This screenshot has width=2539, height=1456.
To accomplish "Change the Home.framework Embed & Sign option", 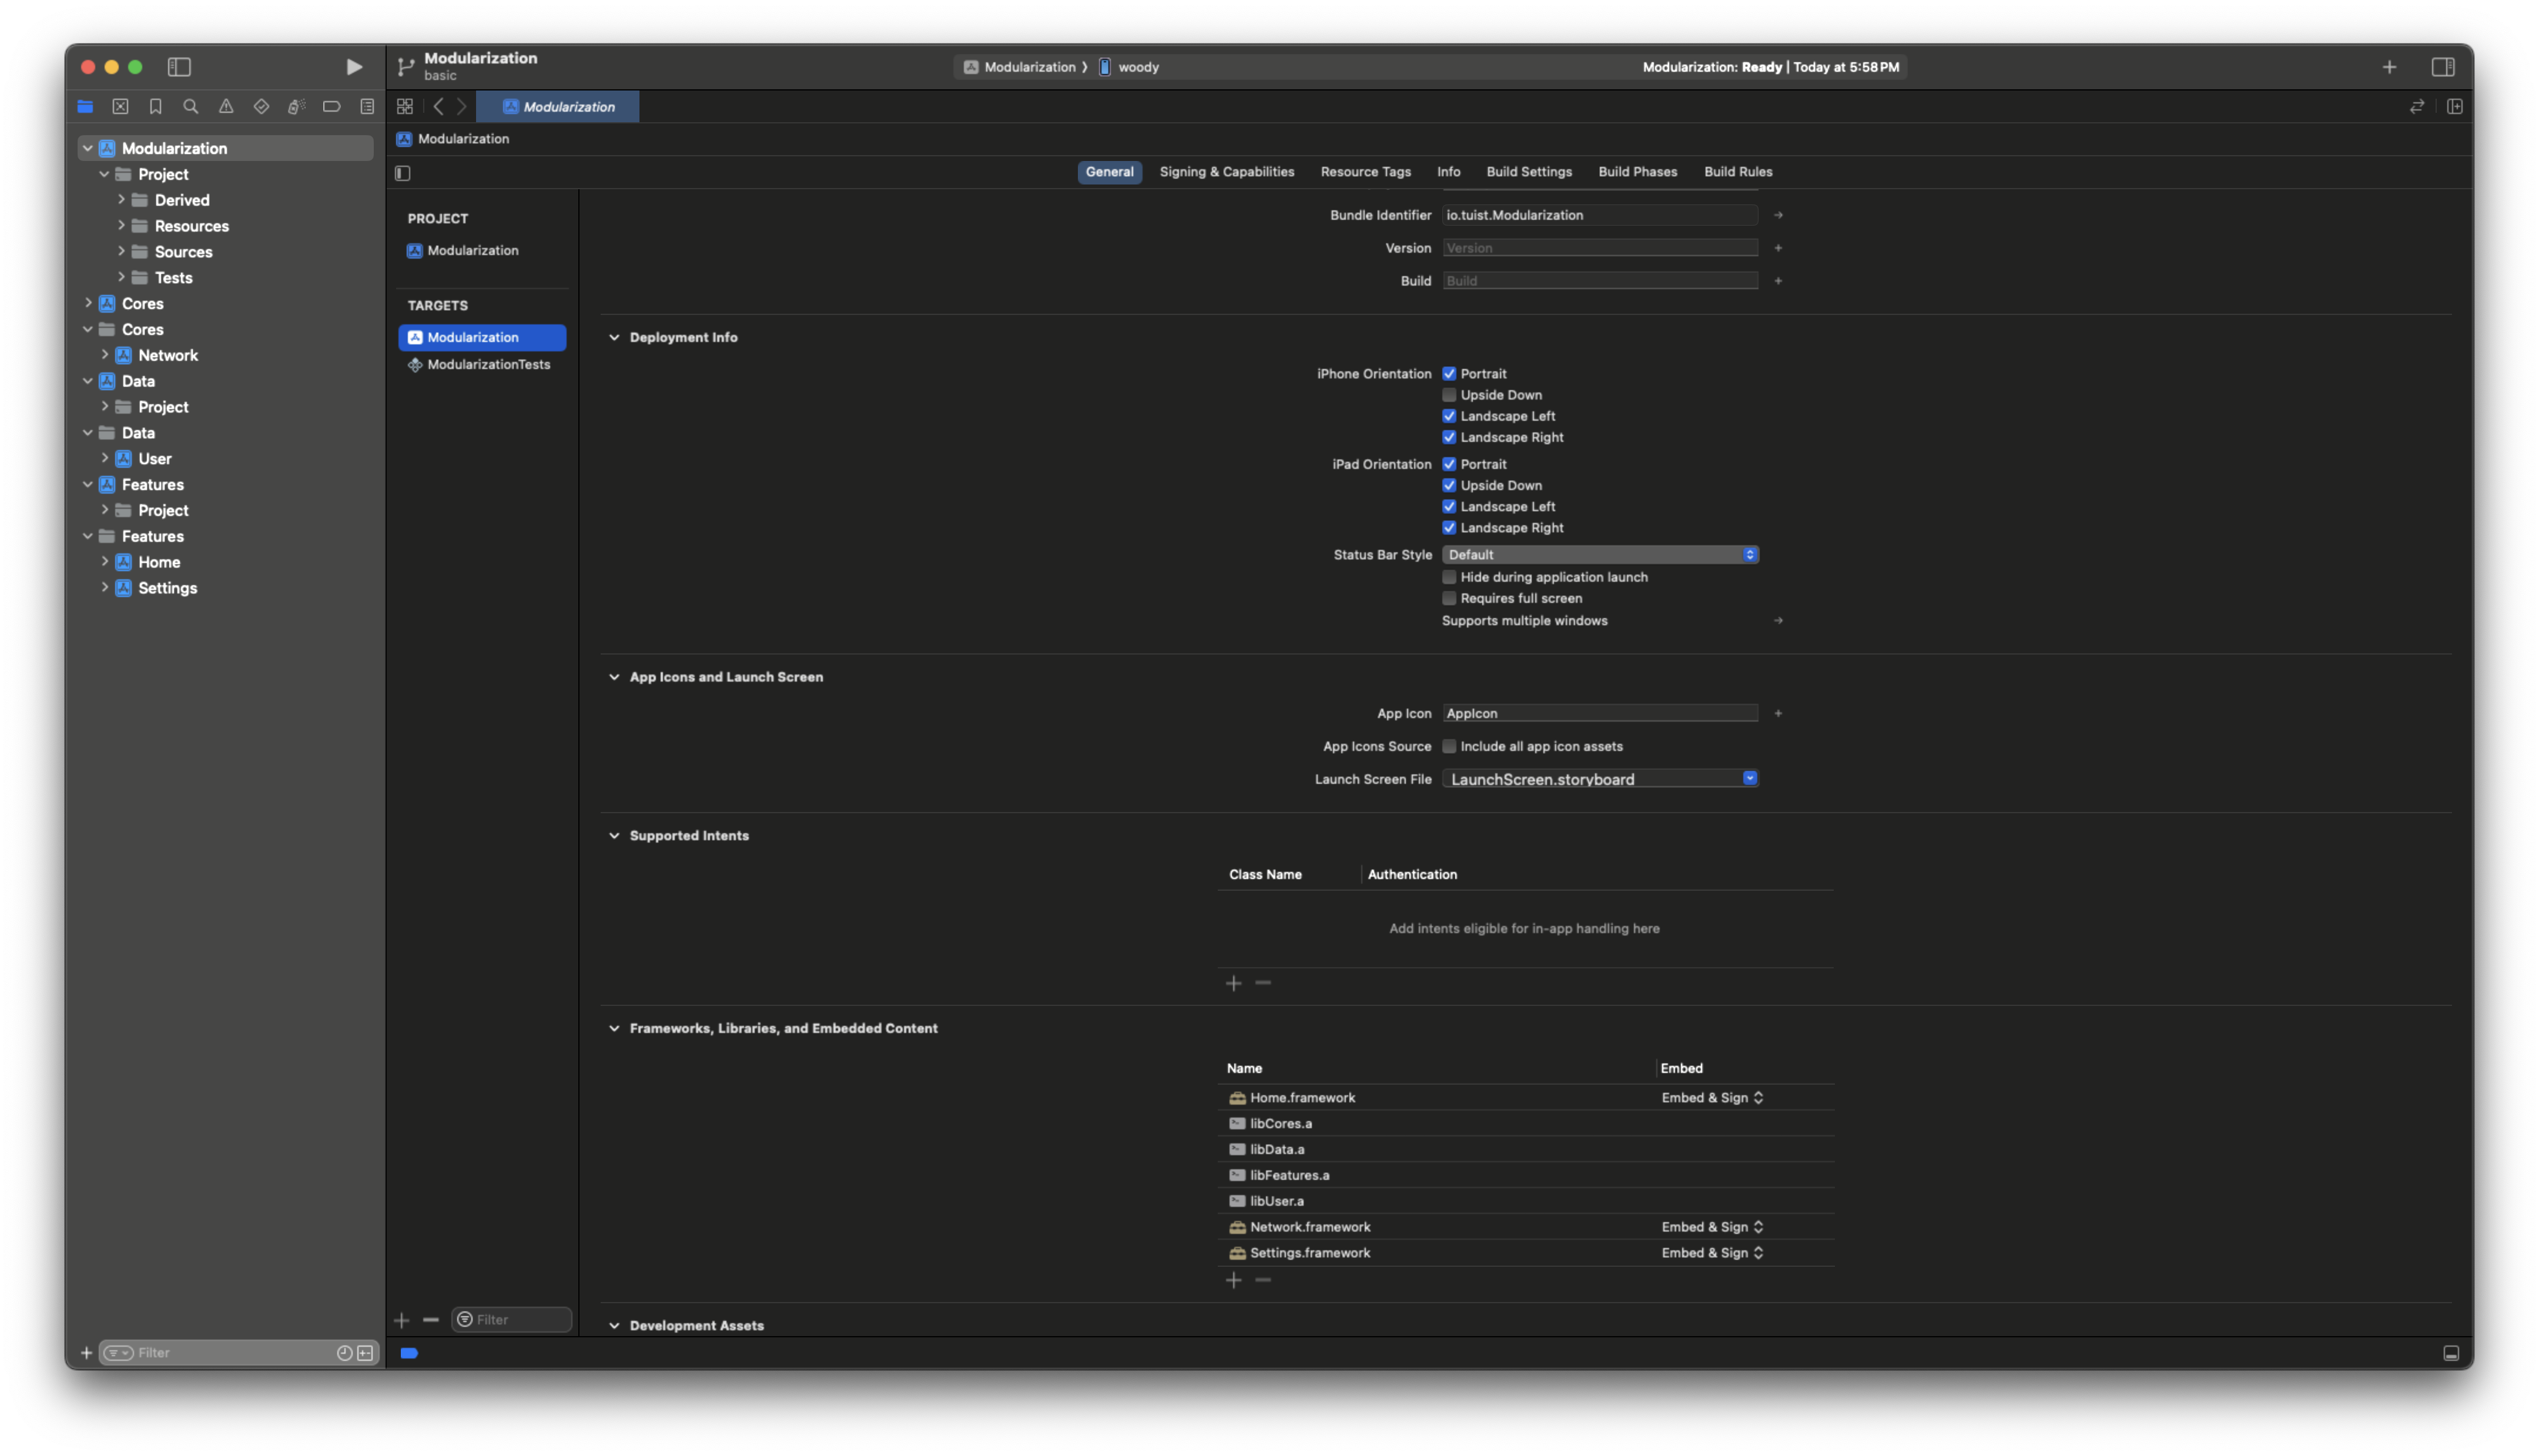I will point(1712,1098).
